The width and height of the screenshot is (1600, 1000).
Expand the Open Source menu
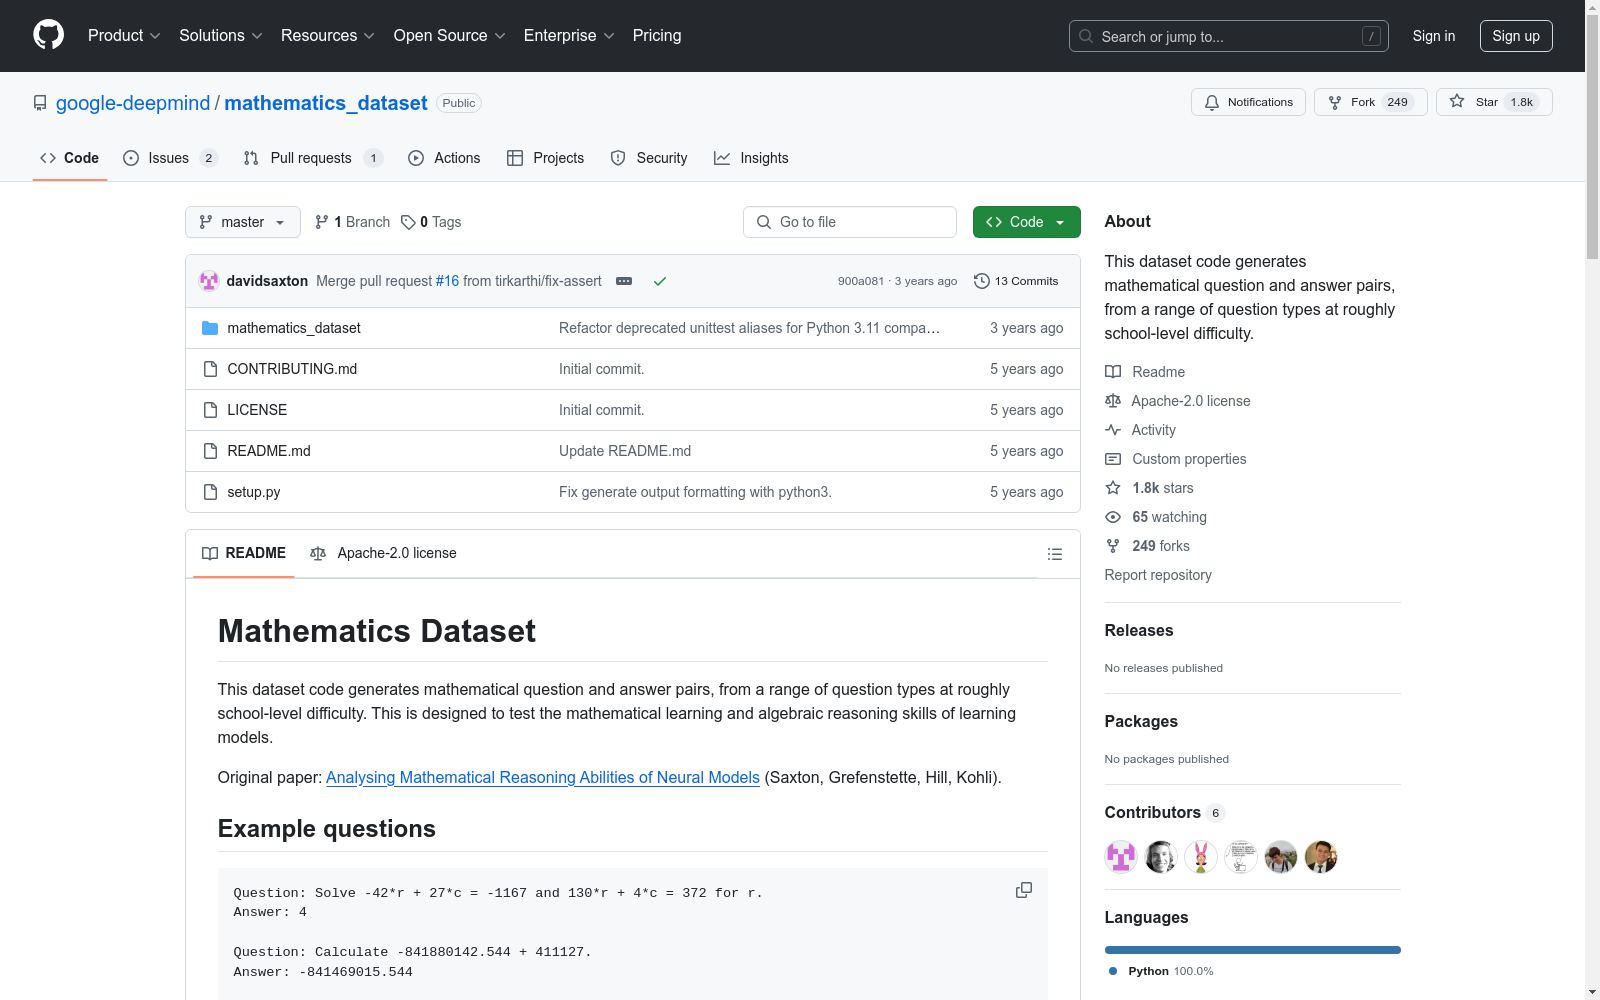(x=450, y=35)
